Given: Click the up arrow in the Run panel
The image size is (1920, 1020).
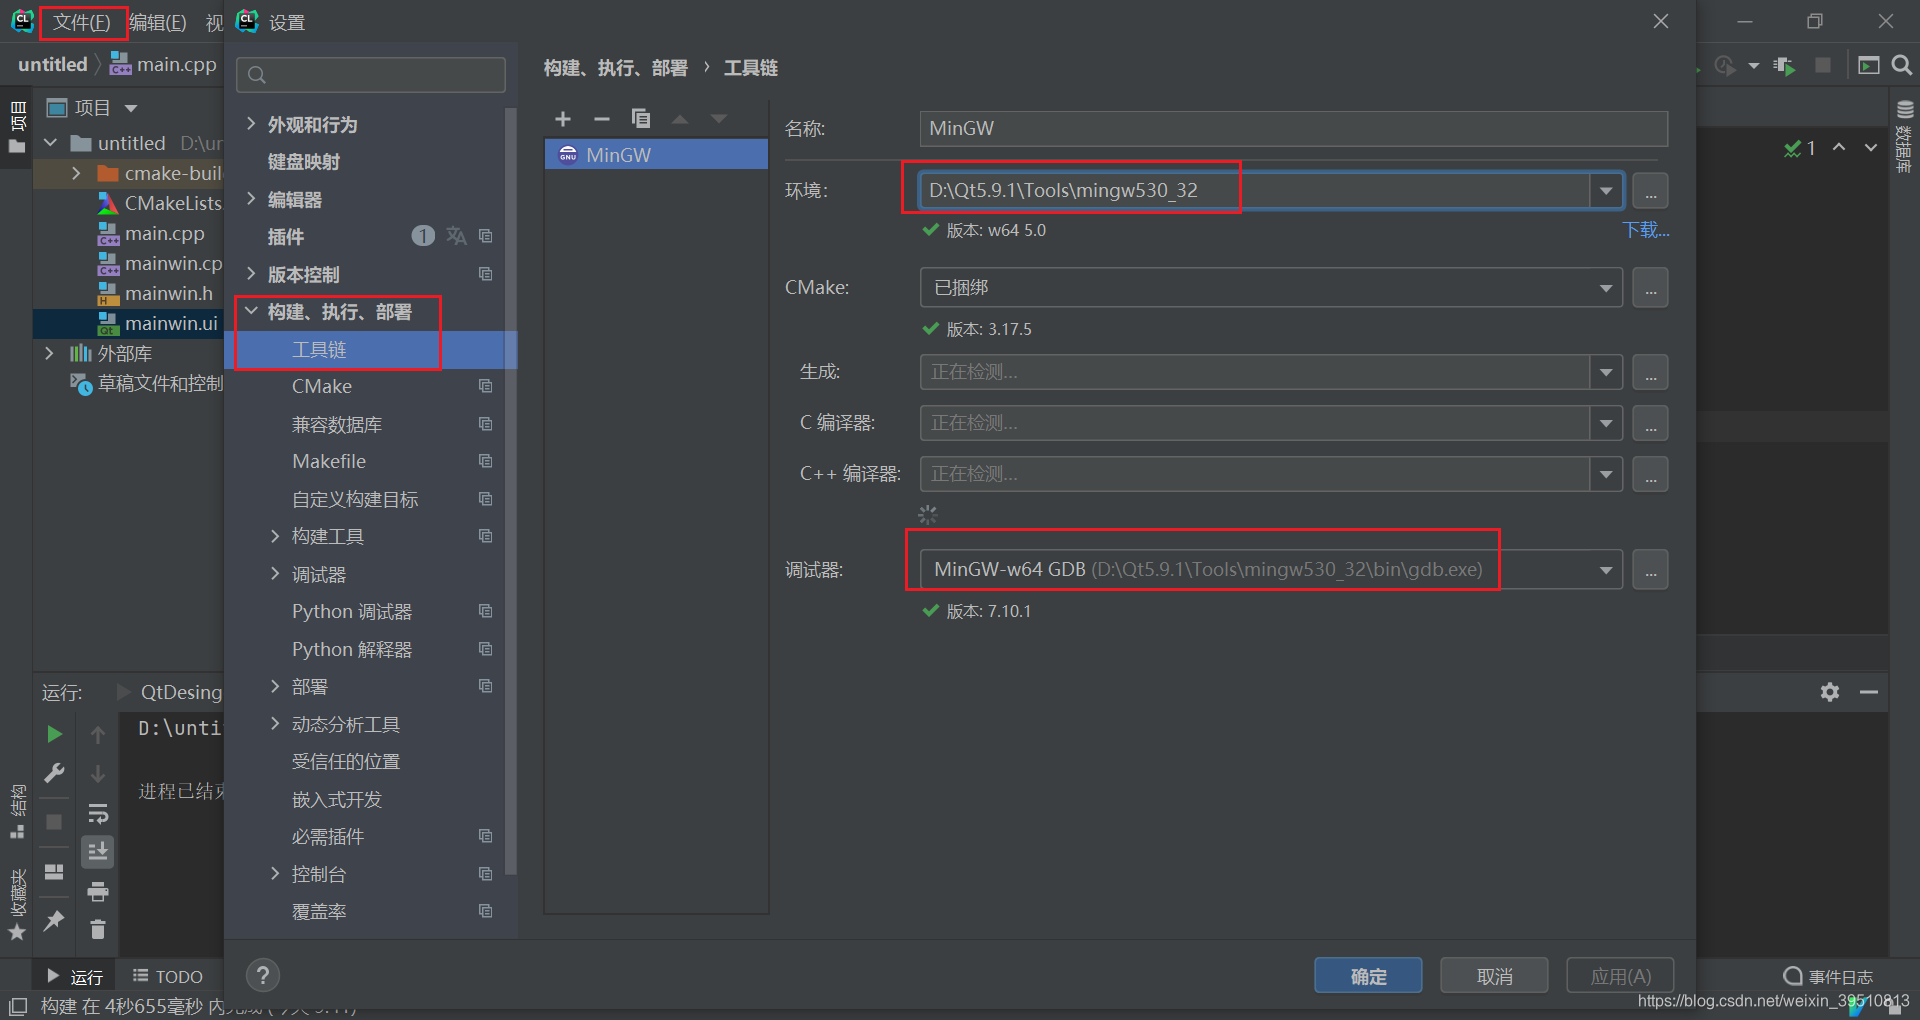Looking at the screenshot, I should (x=98, y=735).
